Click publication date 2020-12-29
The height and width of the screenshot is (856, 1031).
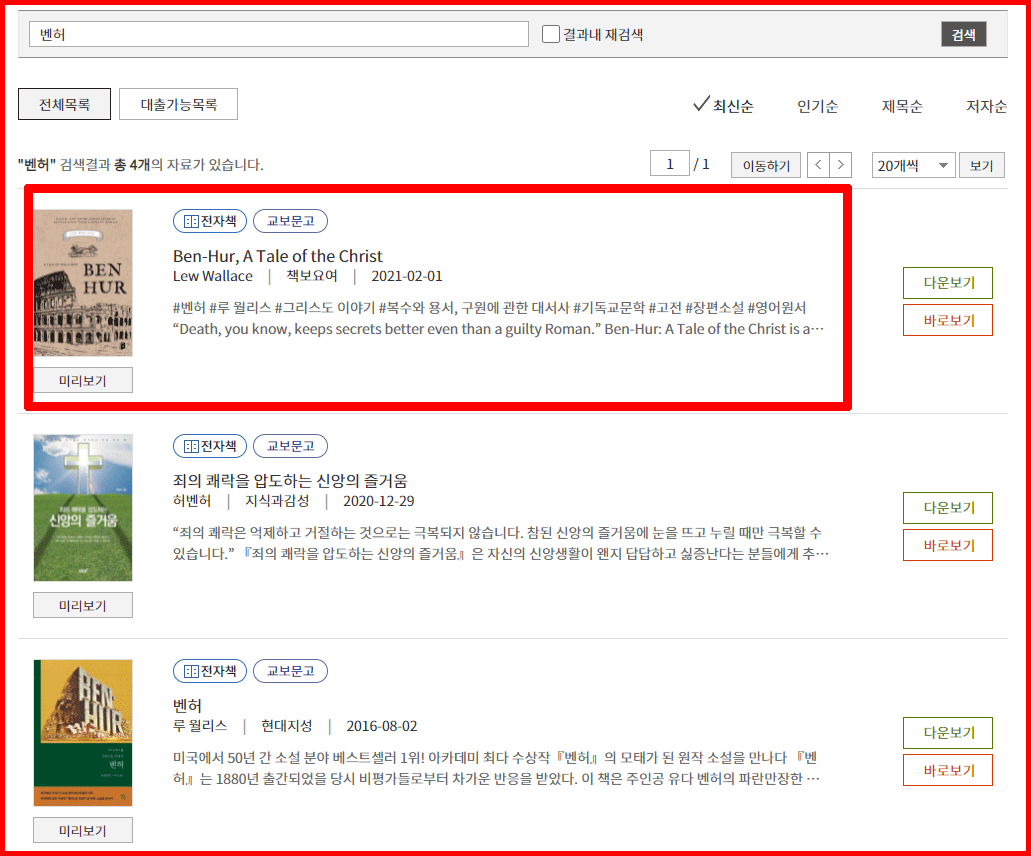click(x=378, y=501)
